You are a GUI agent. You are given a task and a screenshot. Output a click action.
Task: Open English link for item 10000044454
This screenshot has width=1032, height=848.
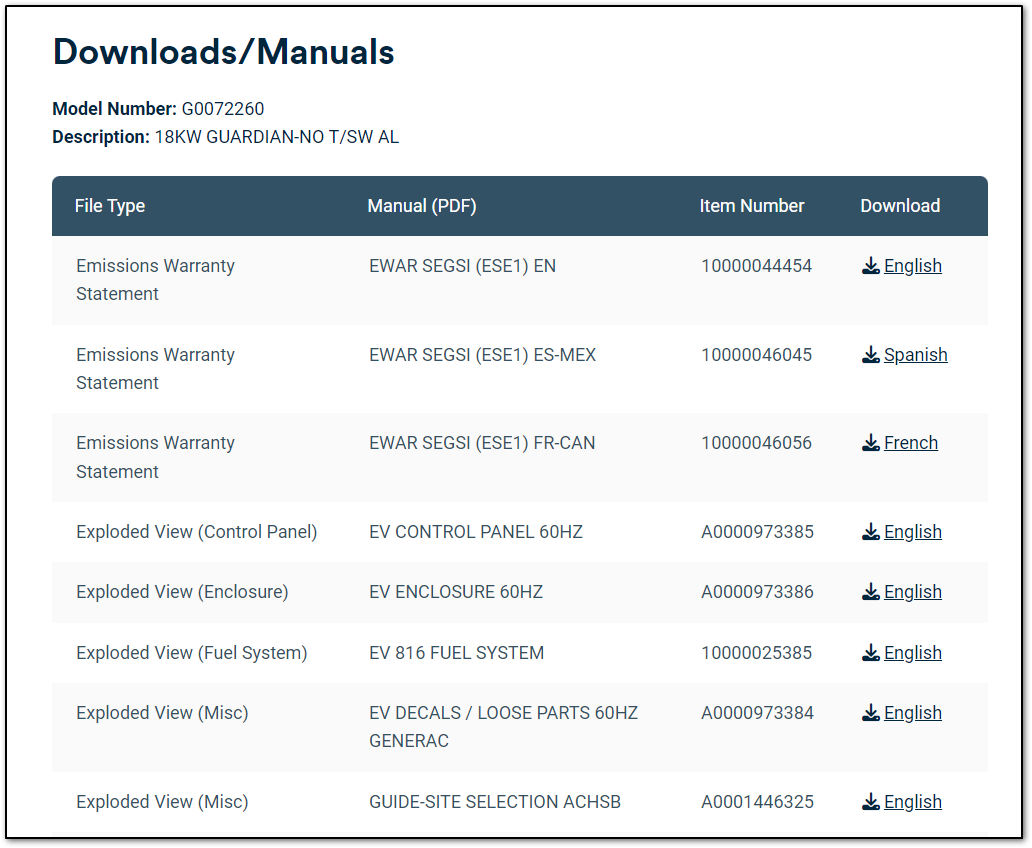[x=912, y=266]
